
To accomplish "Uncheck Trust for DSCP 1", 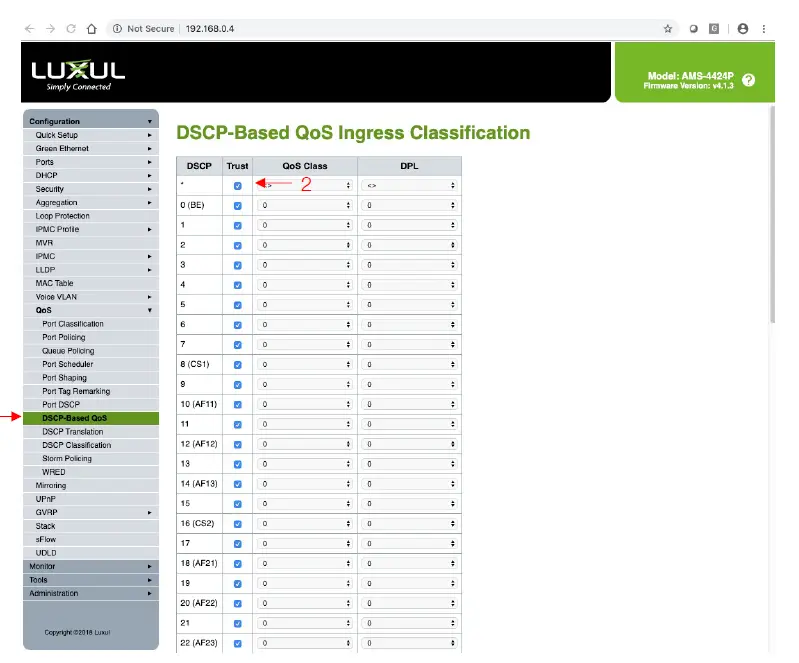I will 237,226.
